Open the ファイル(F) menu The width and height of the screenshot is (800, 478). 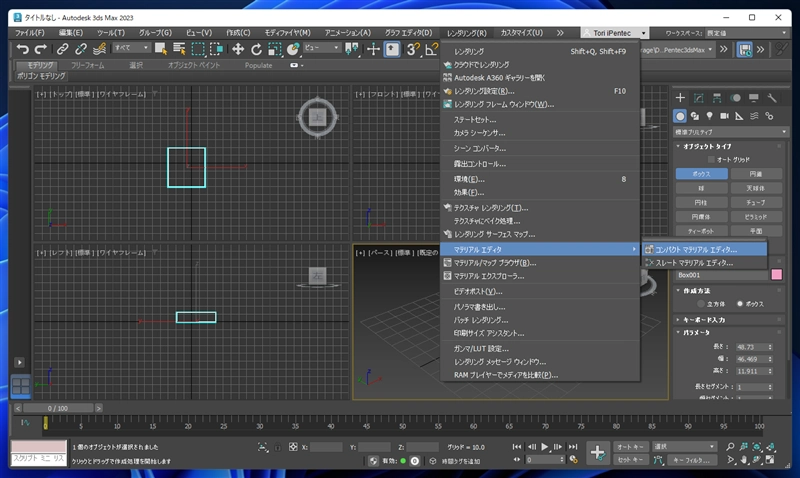[x=30, y=33]
